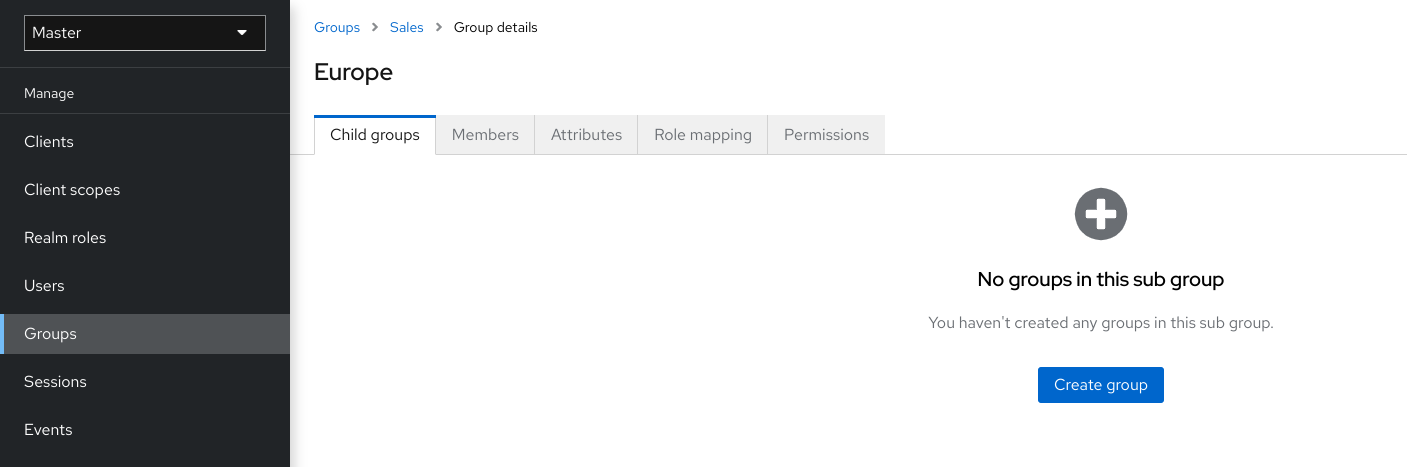
Task: Click the plus circle icon
Action: [1100, 214]
